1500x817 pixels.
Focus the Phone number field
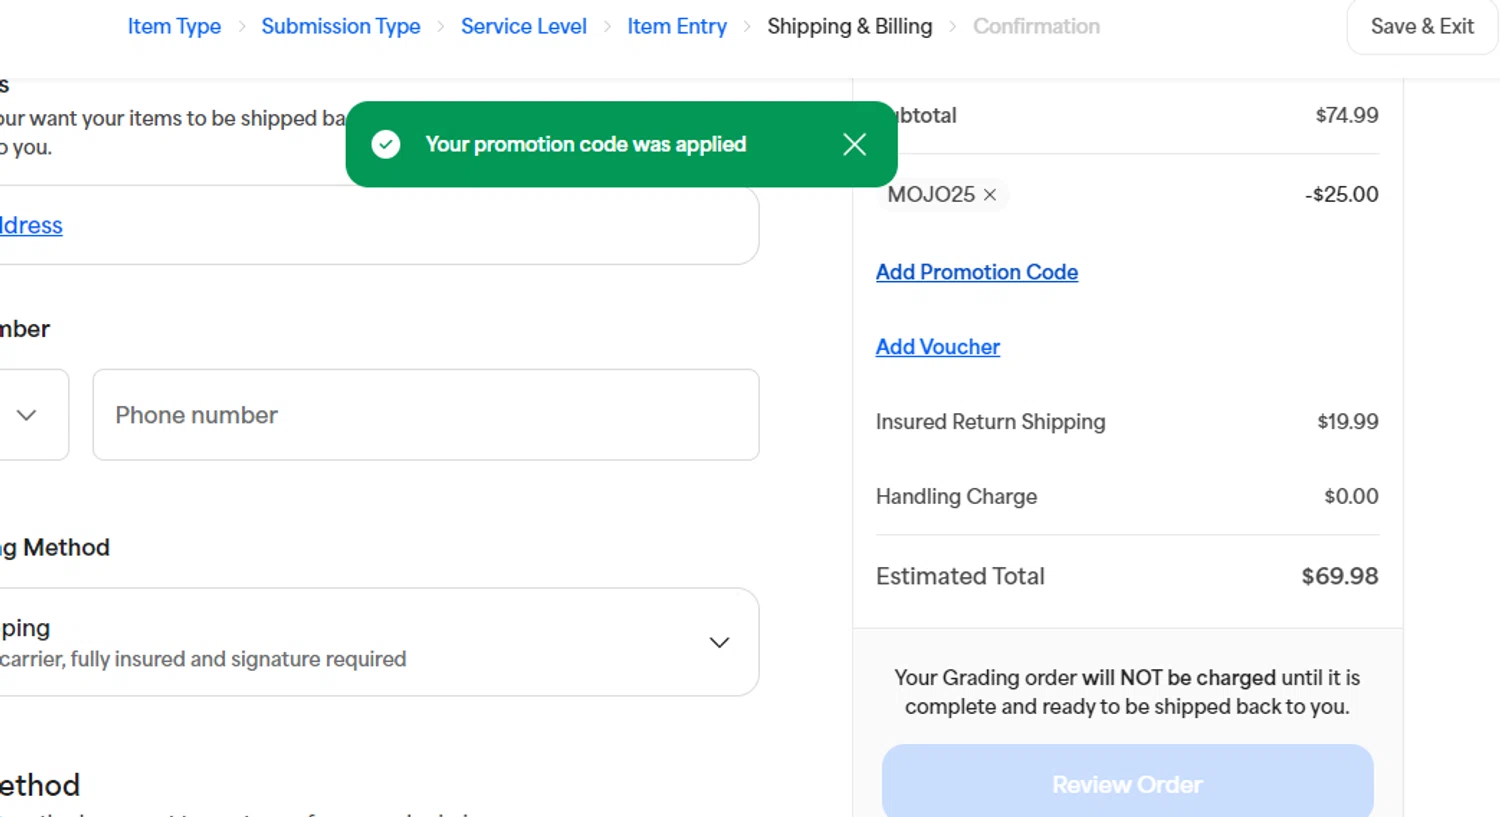[425, 415]
